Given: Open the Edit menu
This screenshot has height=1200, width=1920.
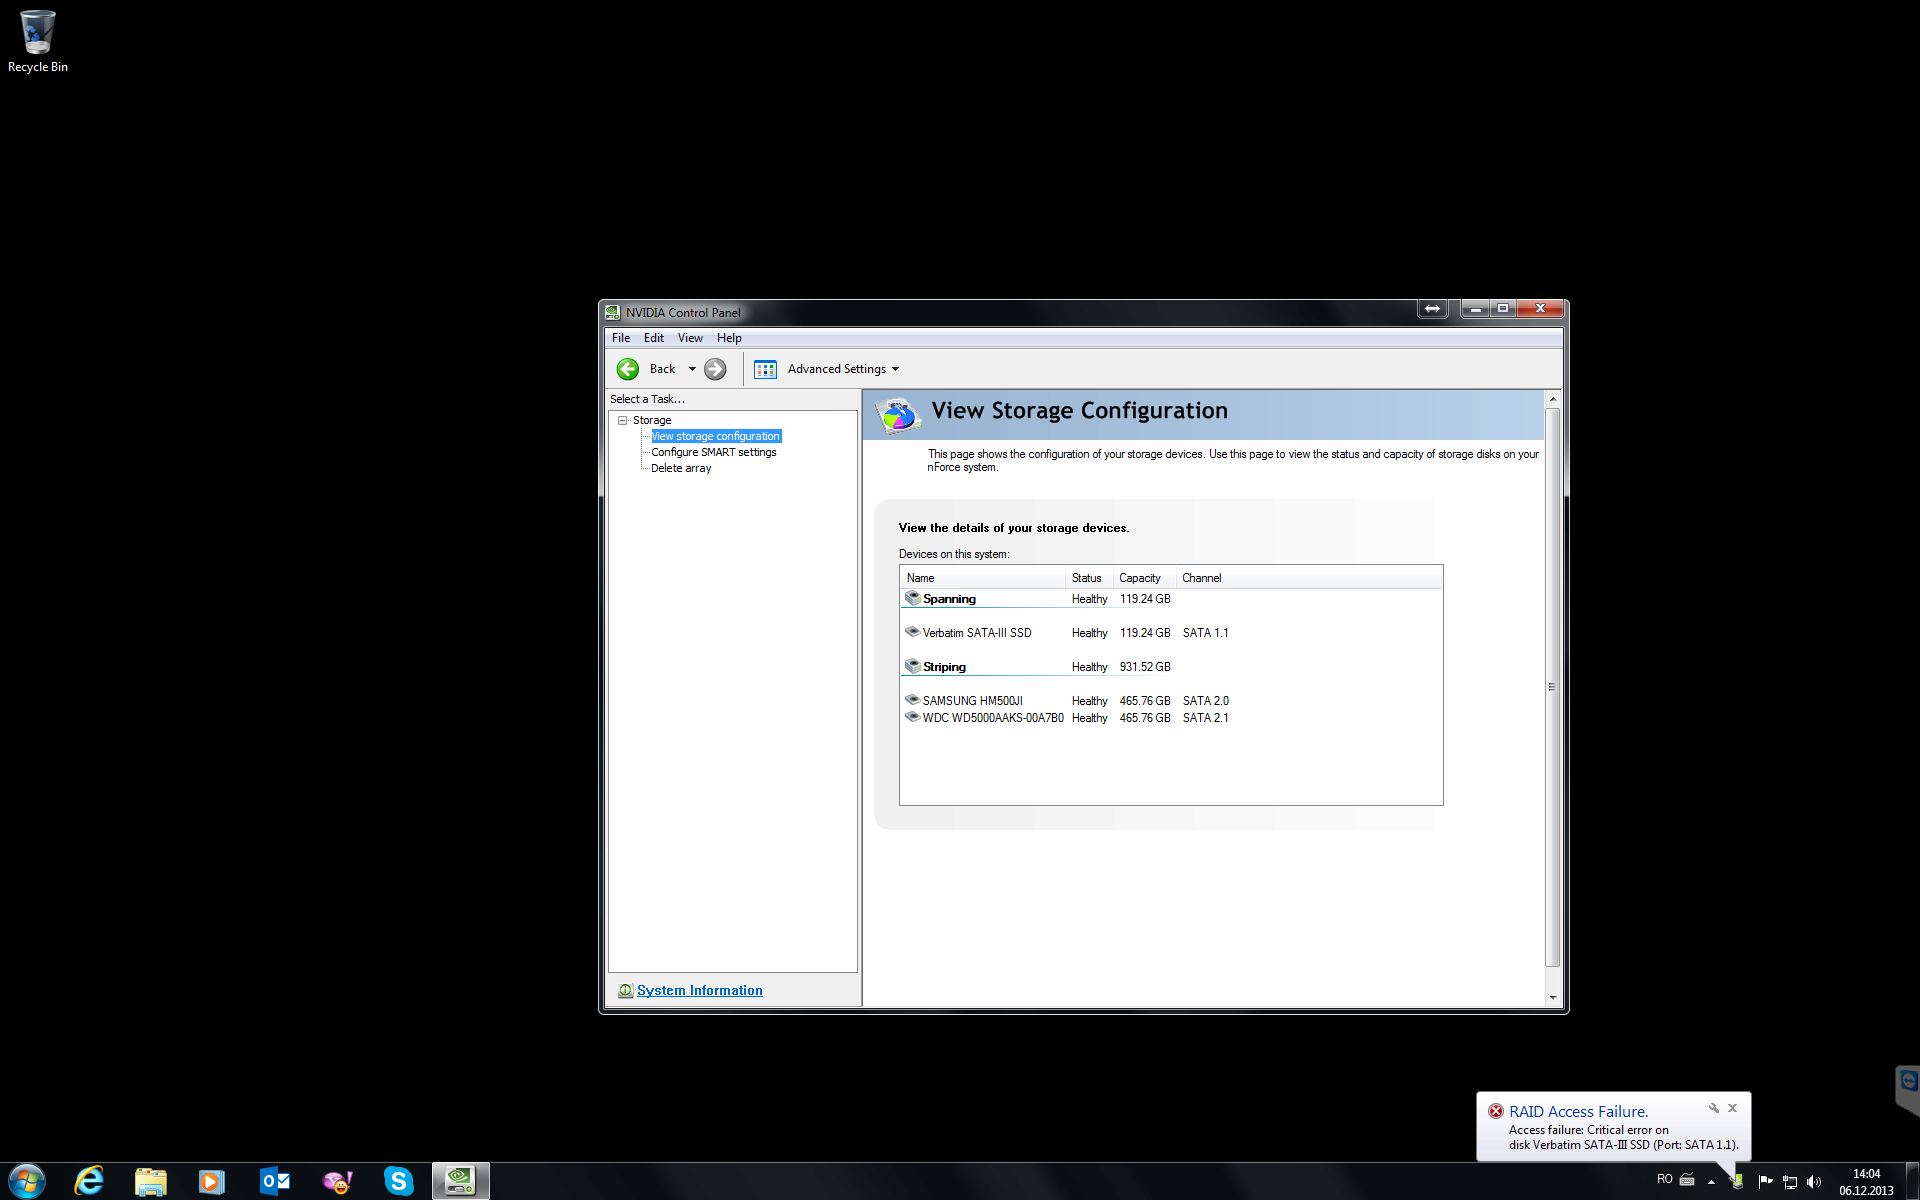Looking at the screenshot, I should [x=654, y=338].
